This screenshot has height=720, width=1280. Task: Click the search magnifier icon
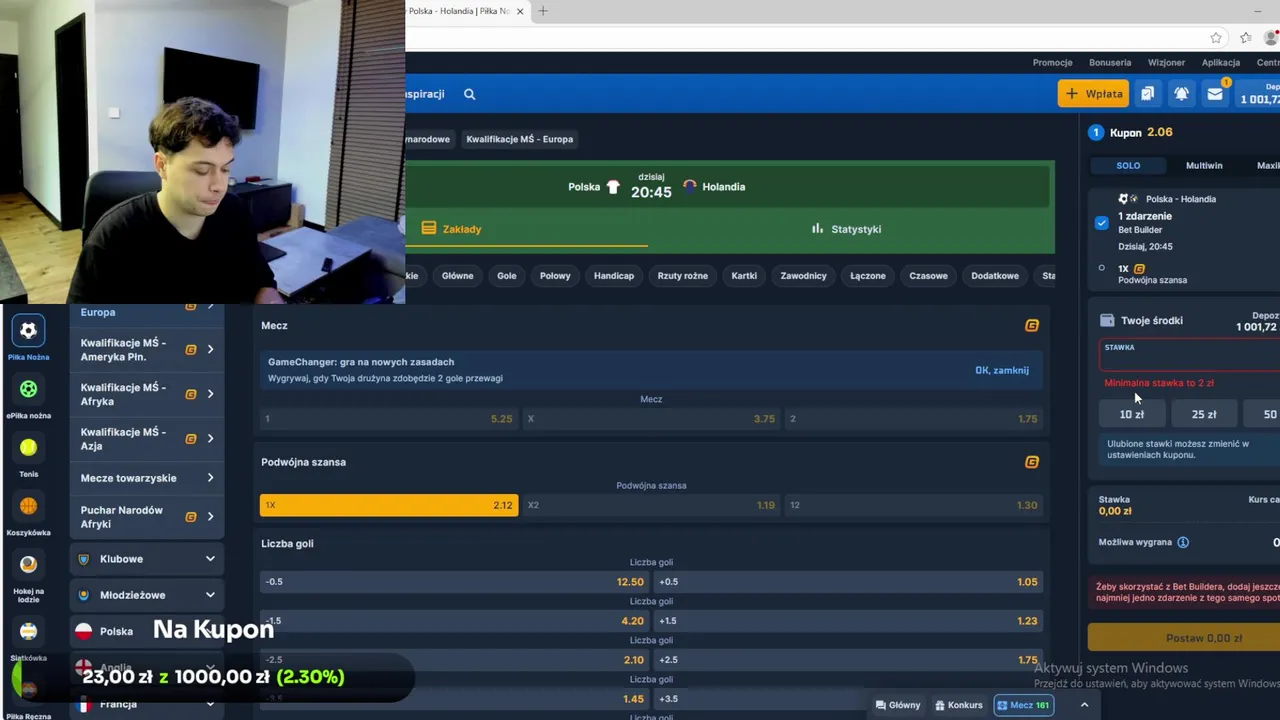(x=469, y=94)
